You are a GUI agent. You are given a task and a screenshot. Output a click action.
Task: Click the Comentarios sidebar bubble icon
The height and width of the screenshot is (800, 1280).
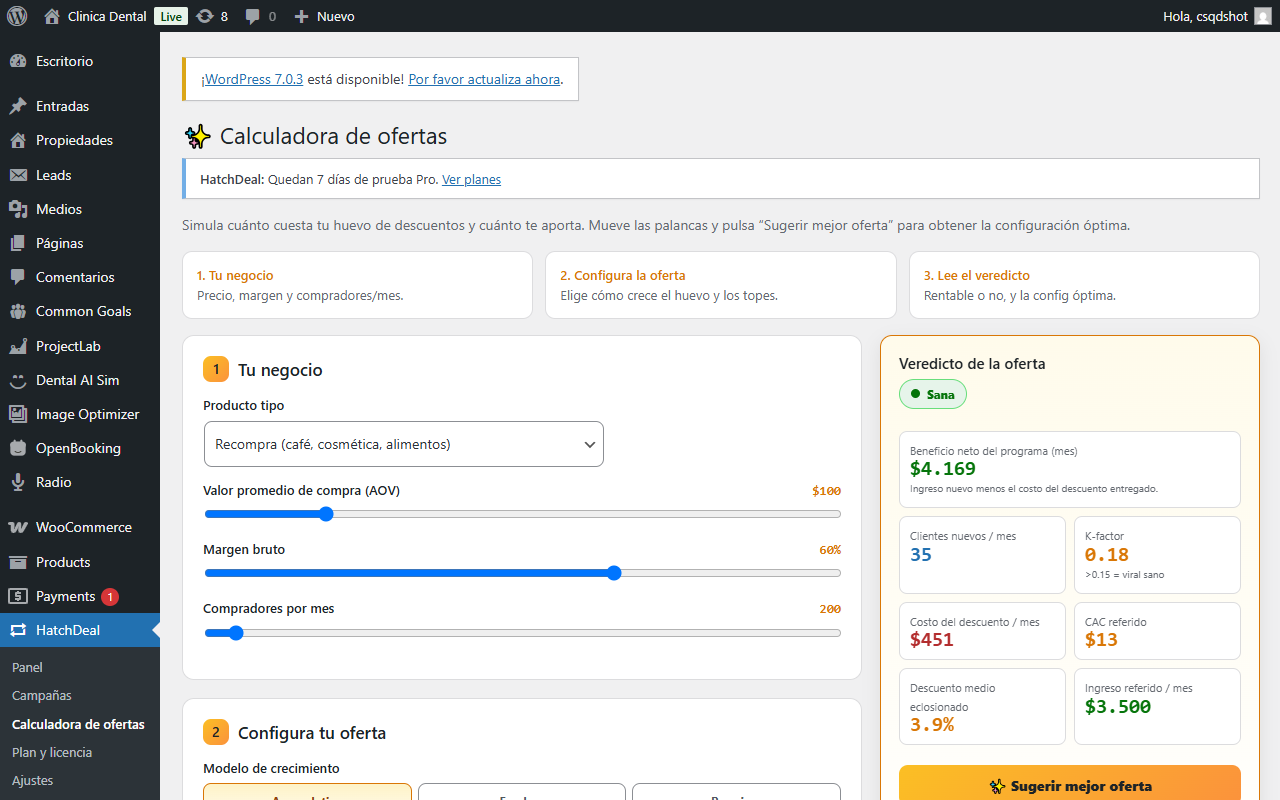[x=18, y=277]
